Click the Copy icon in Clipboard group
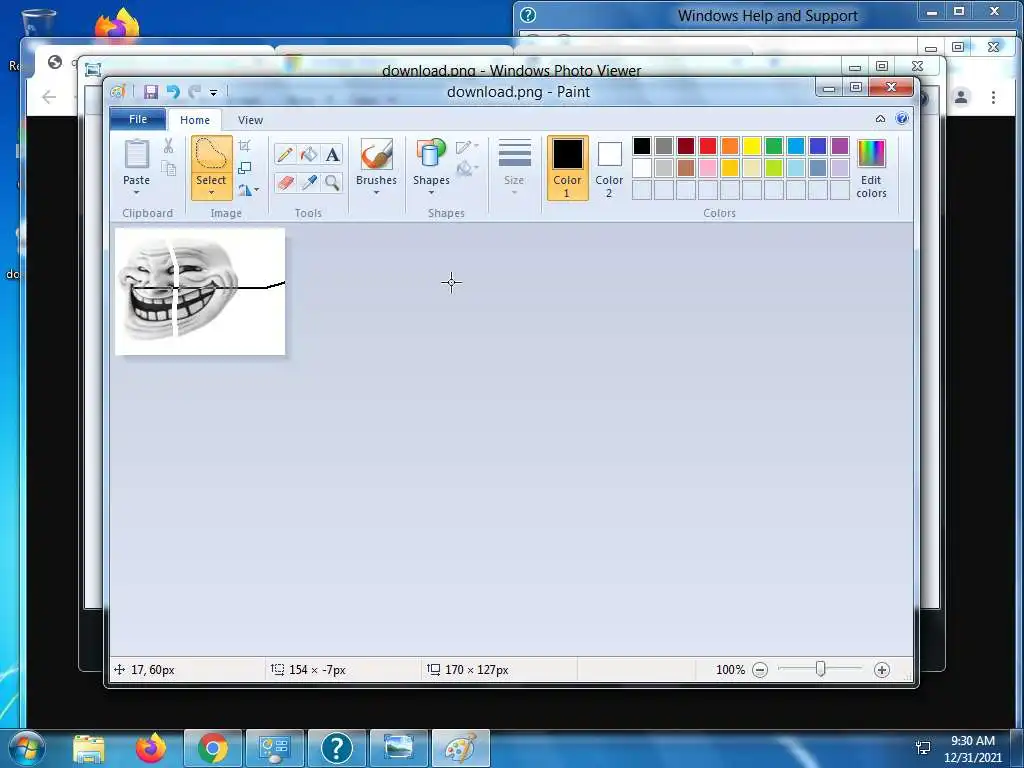The height and width of the screenshot is (768, 1024). (168, 168)
